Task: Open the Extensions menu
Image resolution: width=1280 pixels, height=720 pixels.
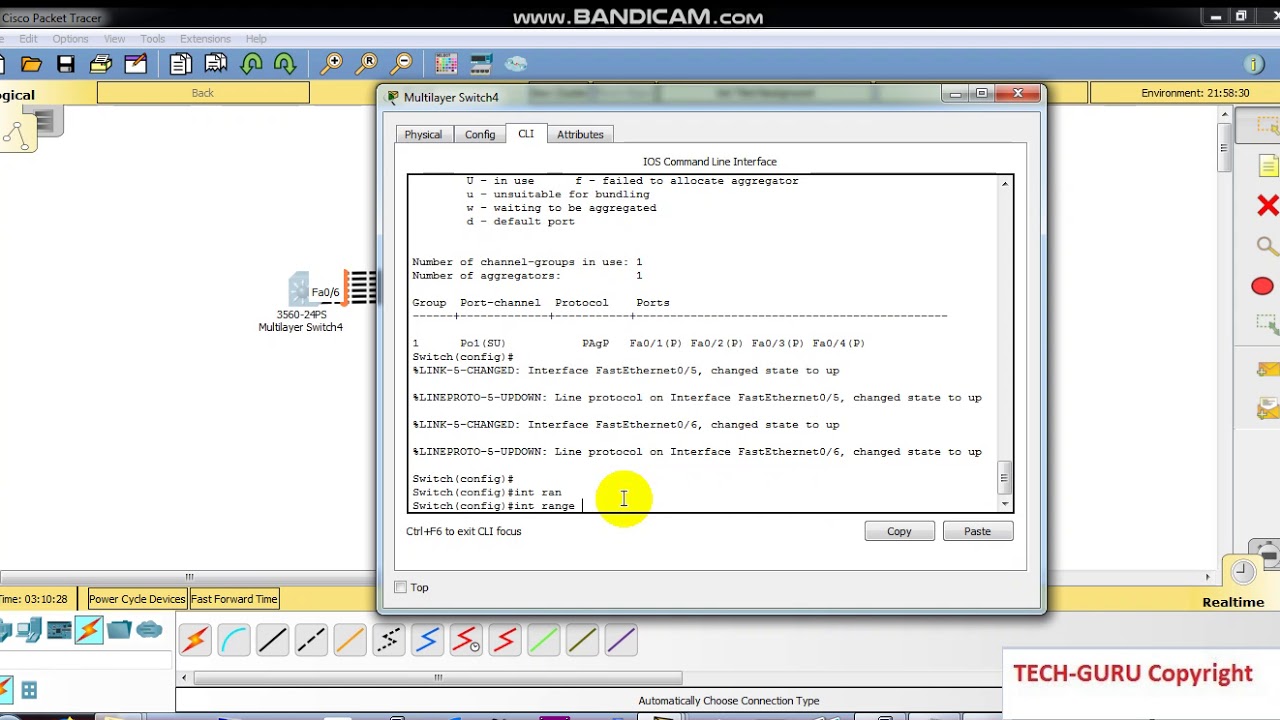Action: point(205,39)
